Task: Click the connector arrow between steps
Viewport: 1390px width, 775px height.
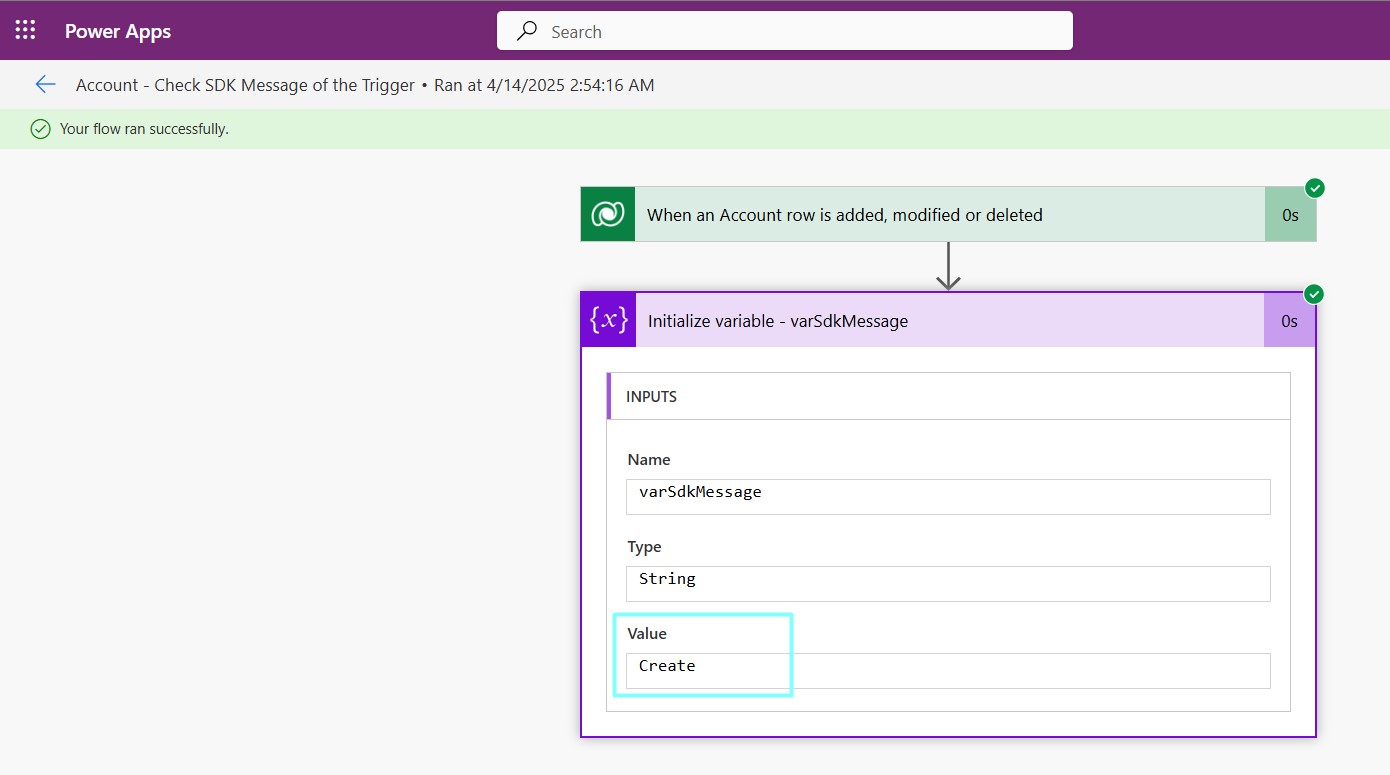Action: [948, 267]
